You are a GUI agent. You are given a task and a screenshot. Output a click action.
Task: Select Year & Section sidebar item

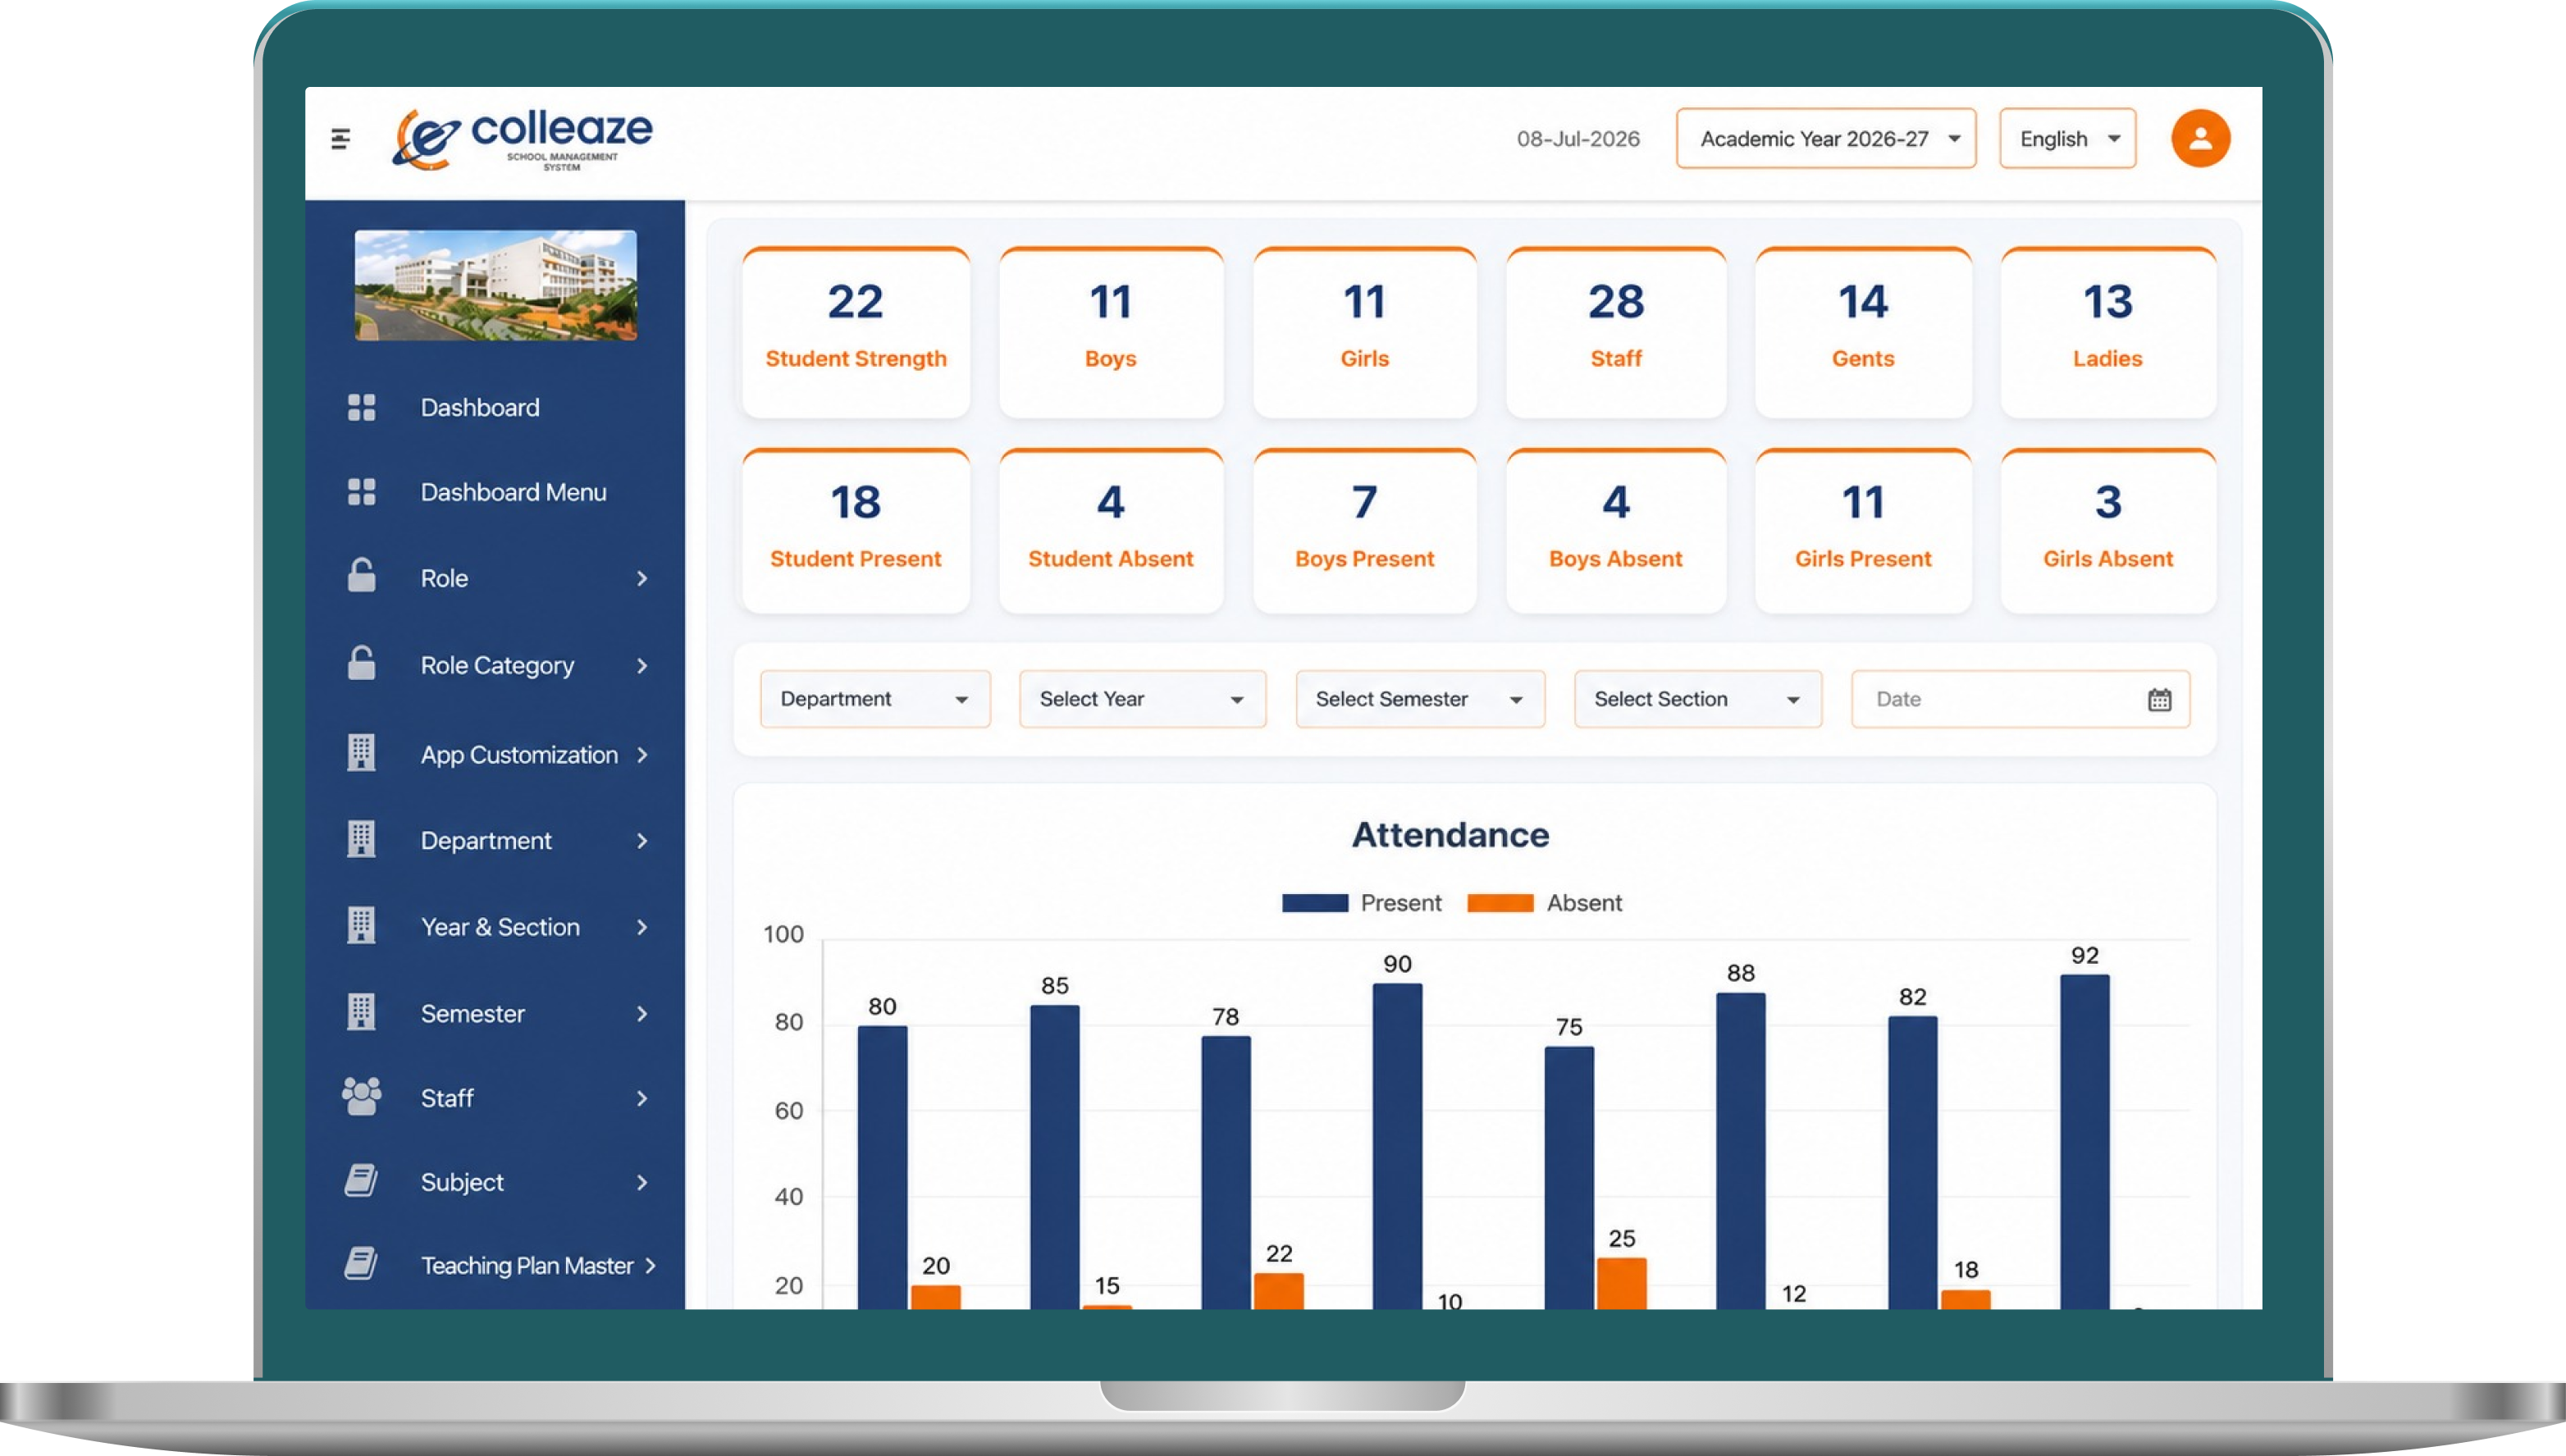(x=500, y=927)
